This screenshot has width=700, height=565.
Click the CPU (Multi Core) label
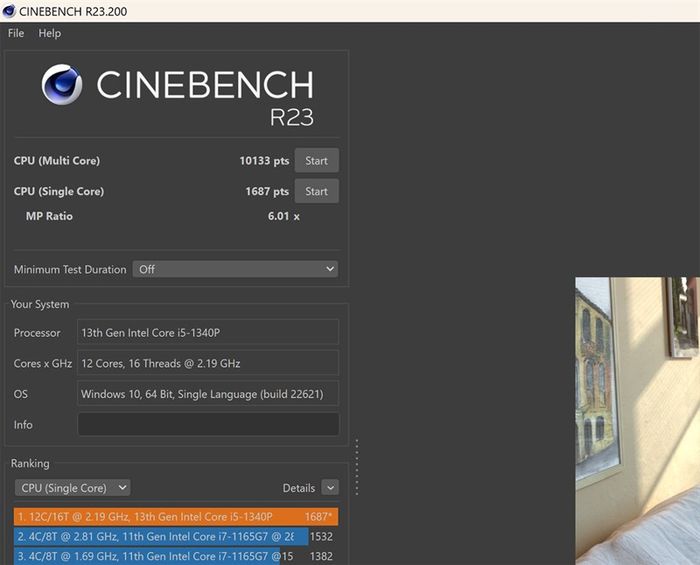click(x=57, y=161)
